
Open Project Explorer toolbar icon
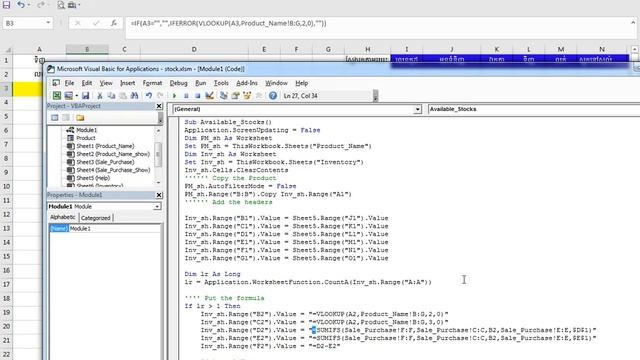(x=224, y=96)
